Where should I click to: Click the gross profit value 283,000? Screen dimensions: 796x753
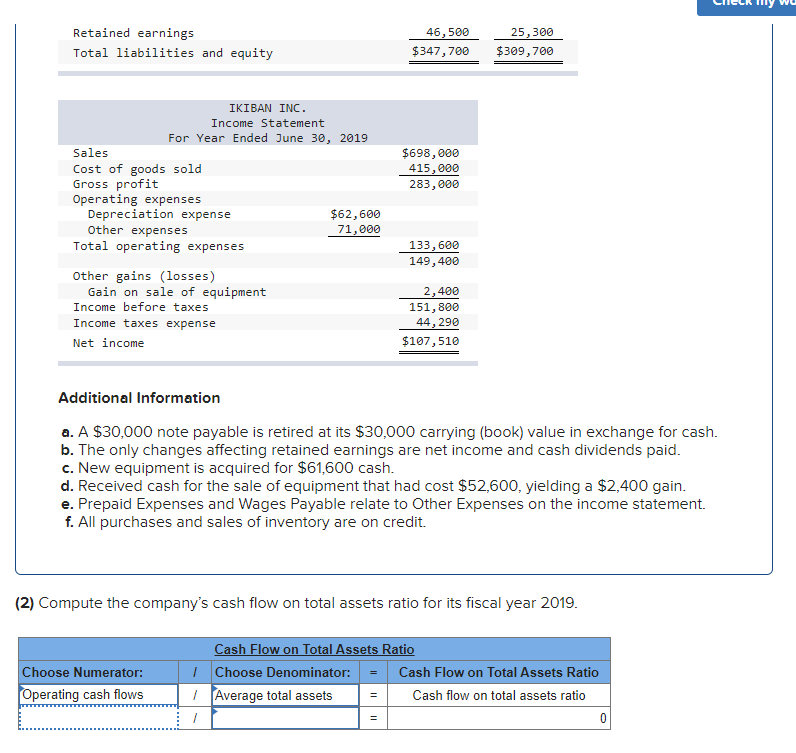pyautogui.click(x=434, y=184)
